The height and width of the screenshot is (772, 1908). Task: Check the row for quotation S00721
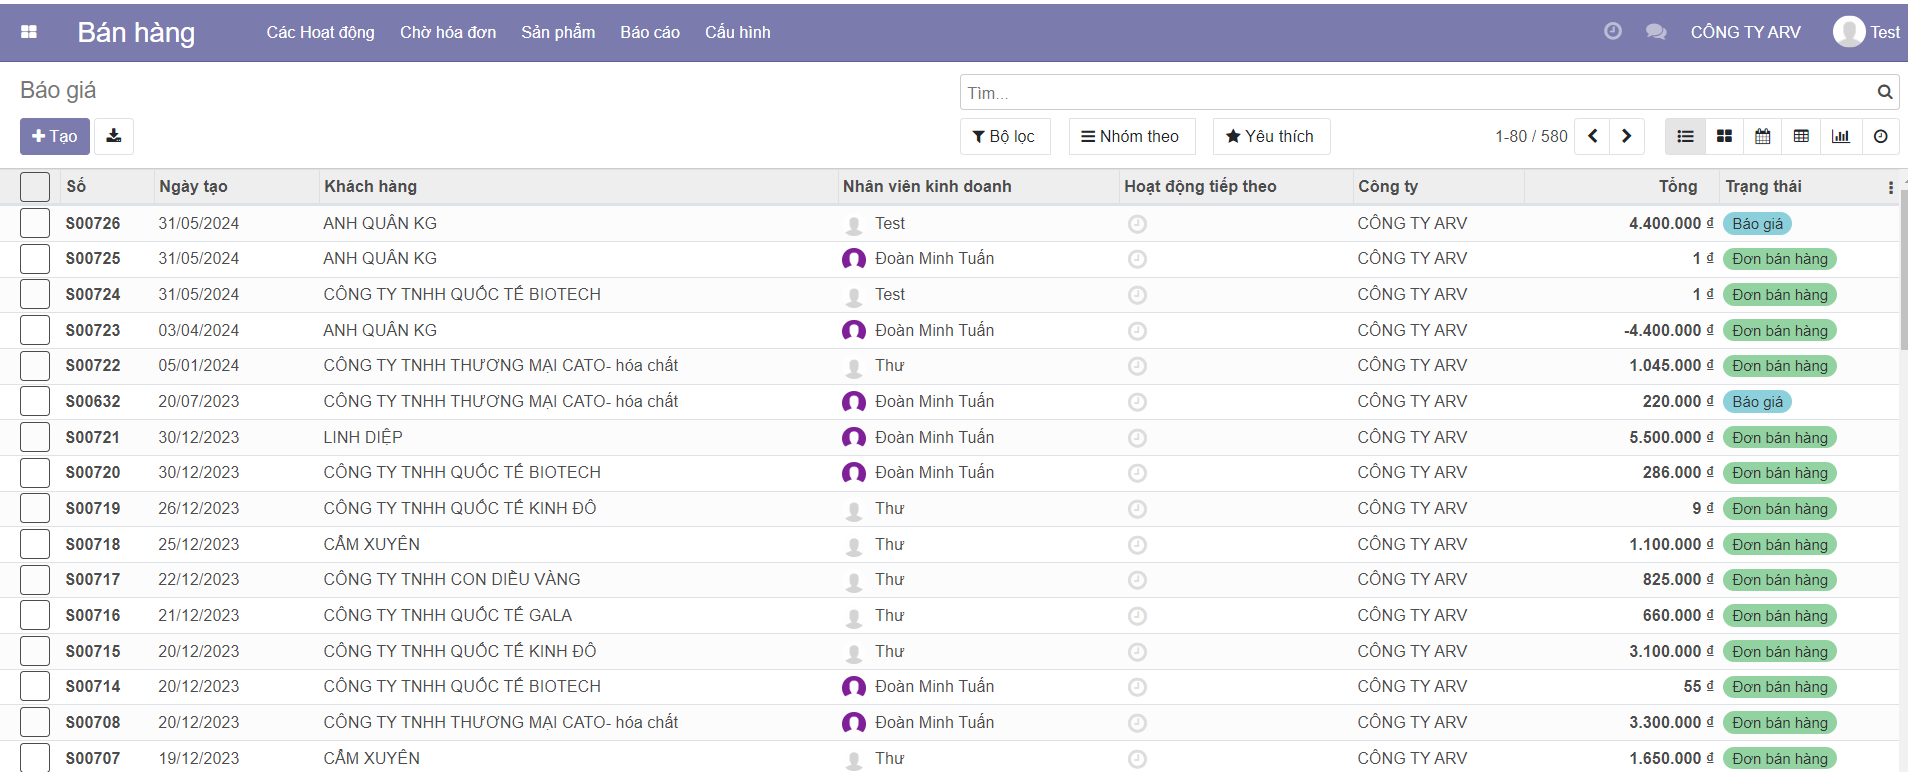35,437
